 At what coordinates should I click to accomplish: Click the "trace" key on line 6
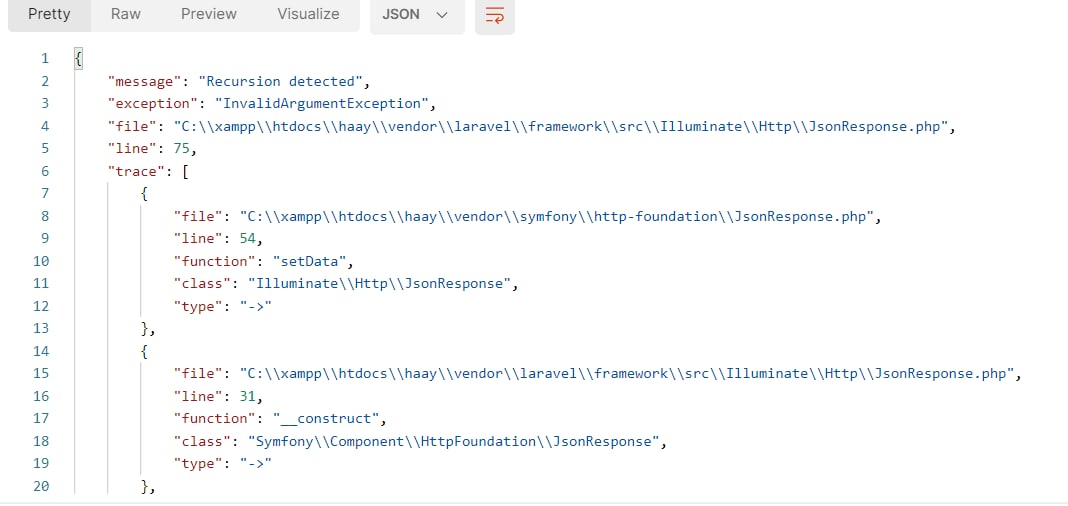point(136,172)
